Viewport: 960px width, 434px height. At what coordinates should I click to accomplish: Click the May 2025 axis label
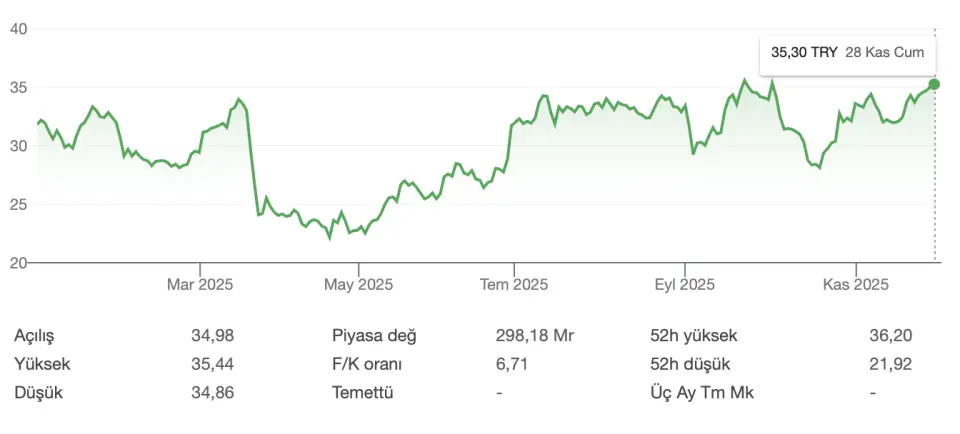359,285
